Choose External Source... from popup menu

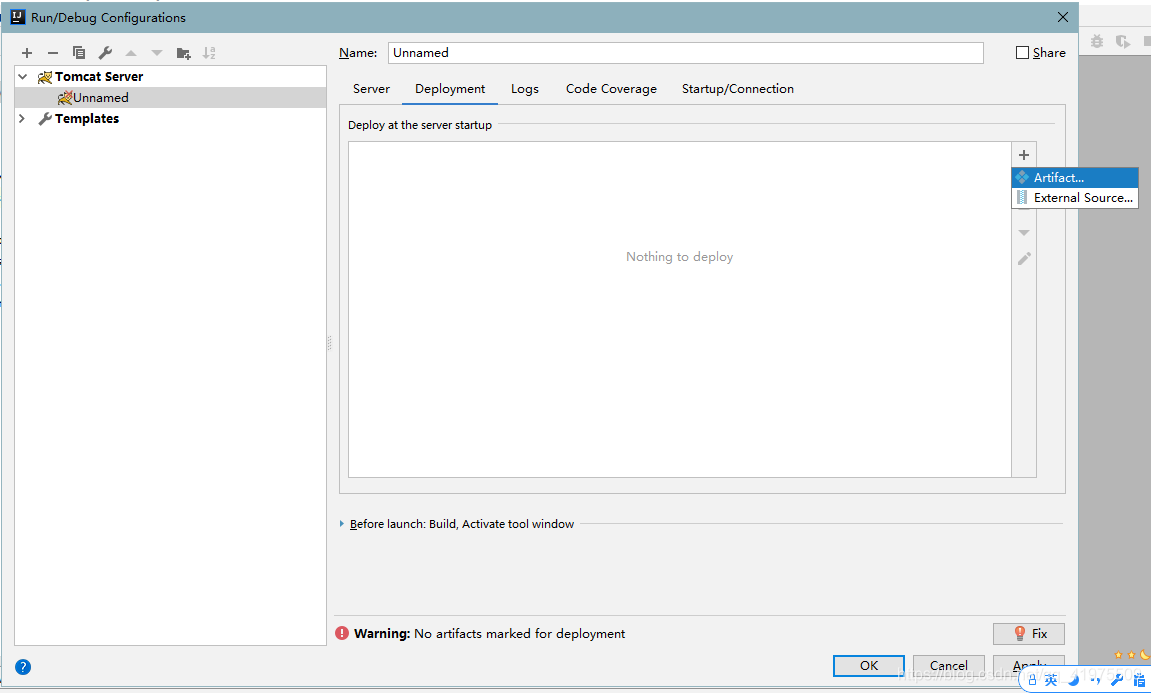[1075, 197]
